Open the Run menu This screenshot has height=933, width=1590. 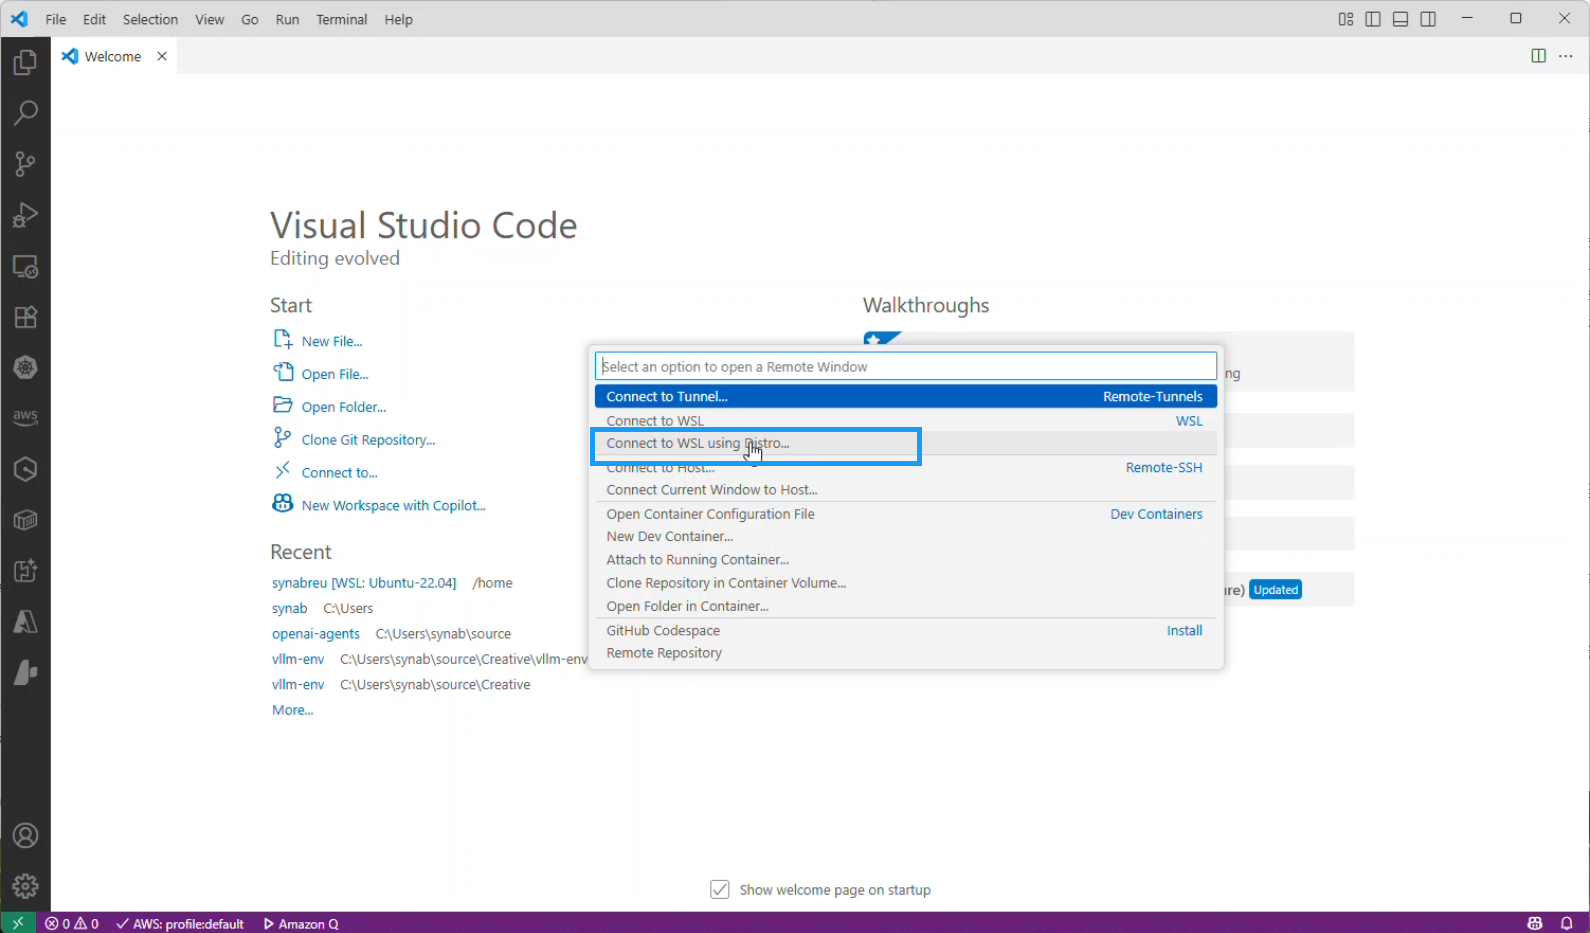287,19
